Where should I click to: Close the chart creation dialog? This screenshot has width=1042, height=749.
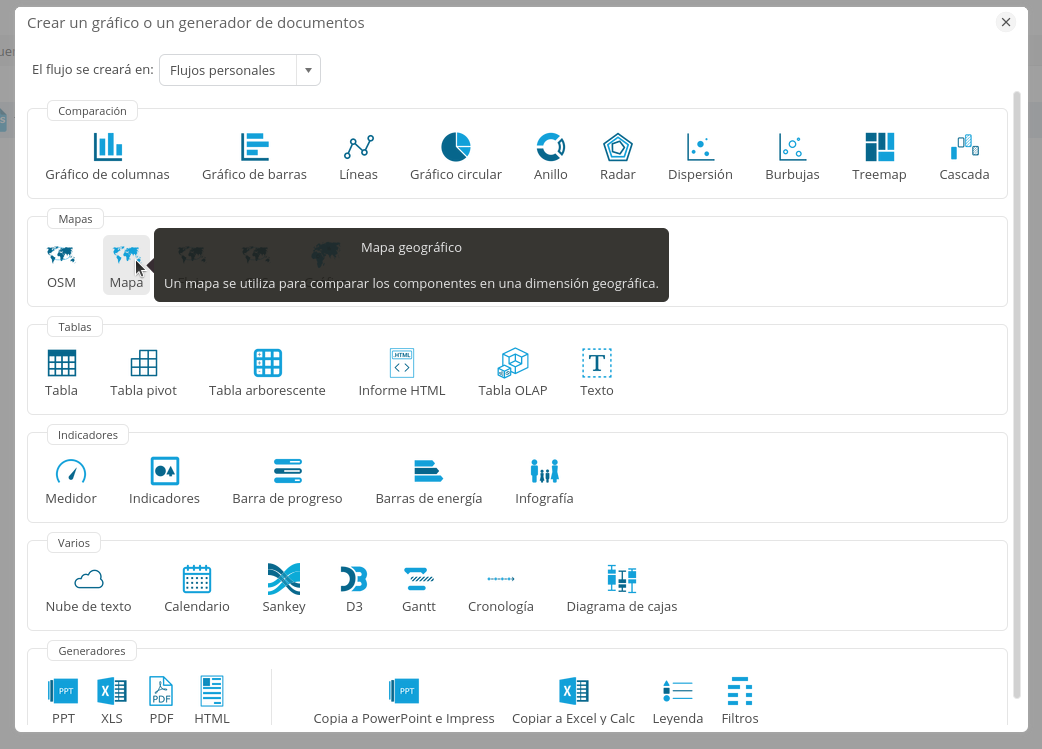(x=1006, y=22)
